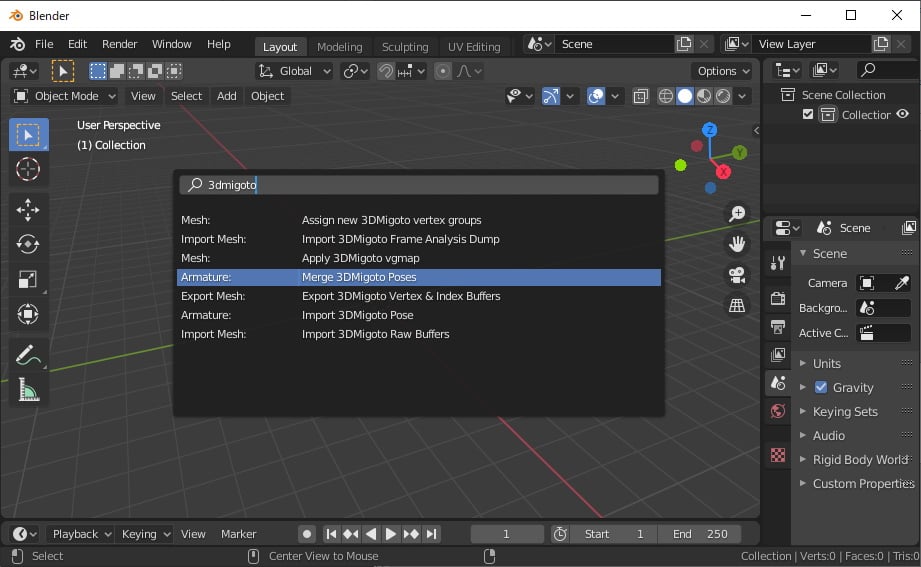Image resolution: width=921 pixels, height=567 pixels.
Task: Hide Collection with eye icon
Action: (x=903, y=115)
